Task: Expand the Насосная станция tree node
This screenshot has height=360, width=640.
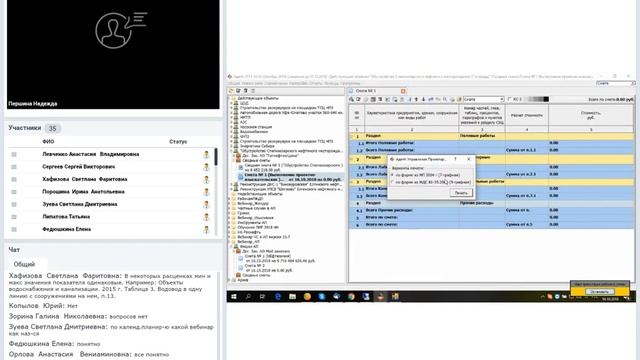Action: 231,127
